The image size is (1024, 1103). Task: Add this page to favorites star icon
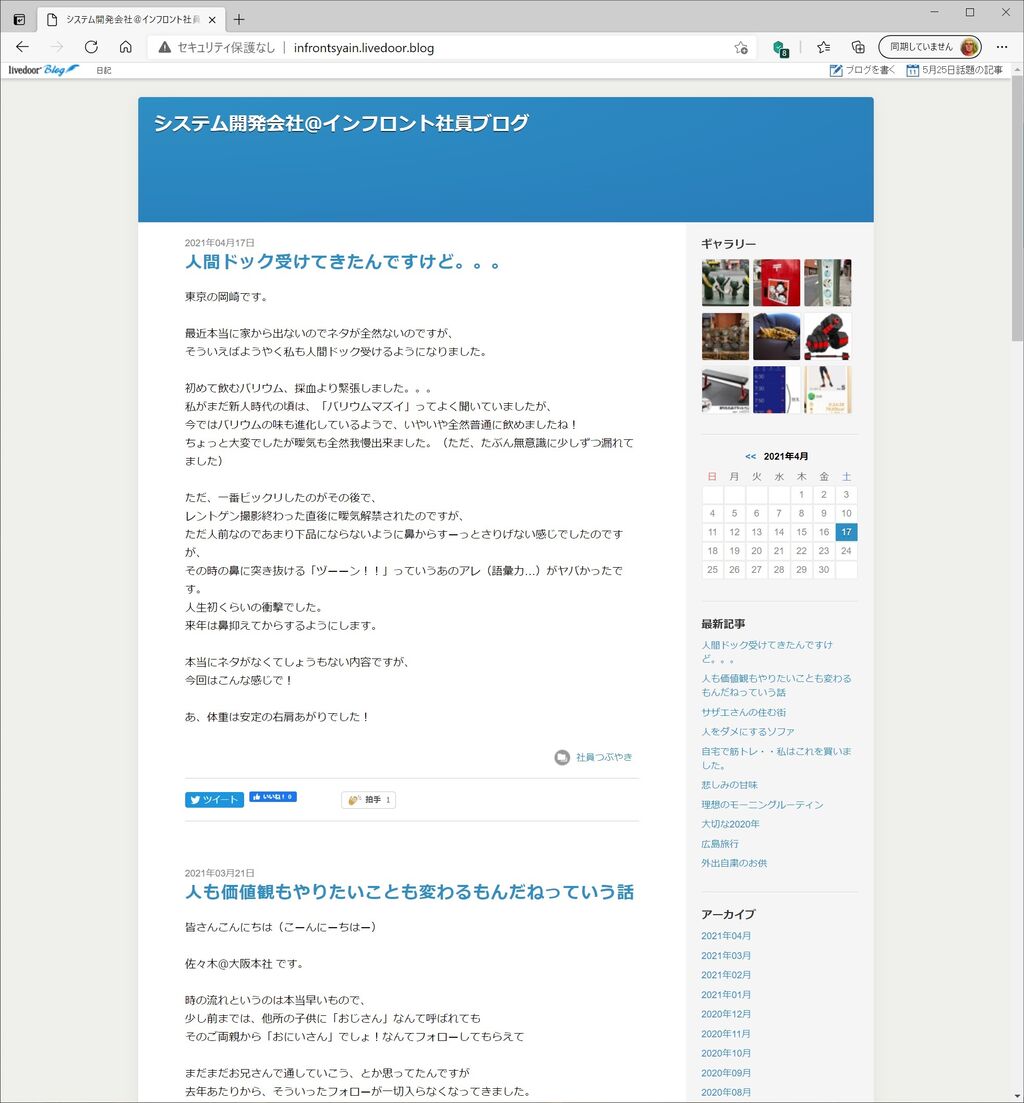coord(741,47)
